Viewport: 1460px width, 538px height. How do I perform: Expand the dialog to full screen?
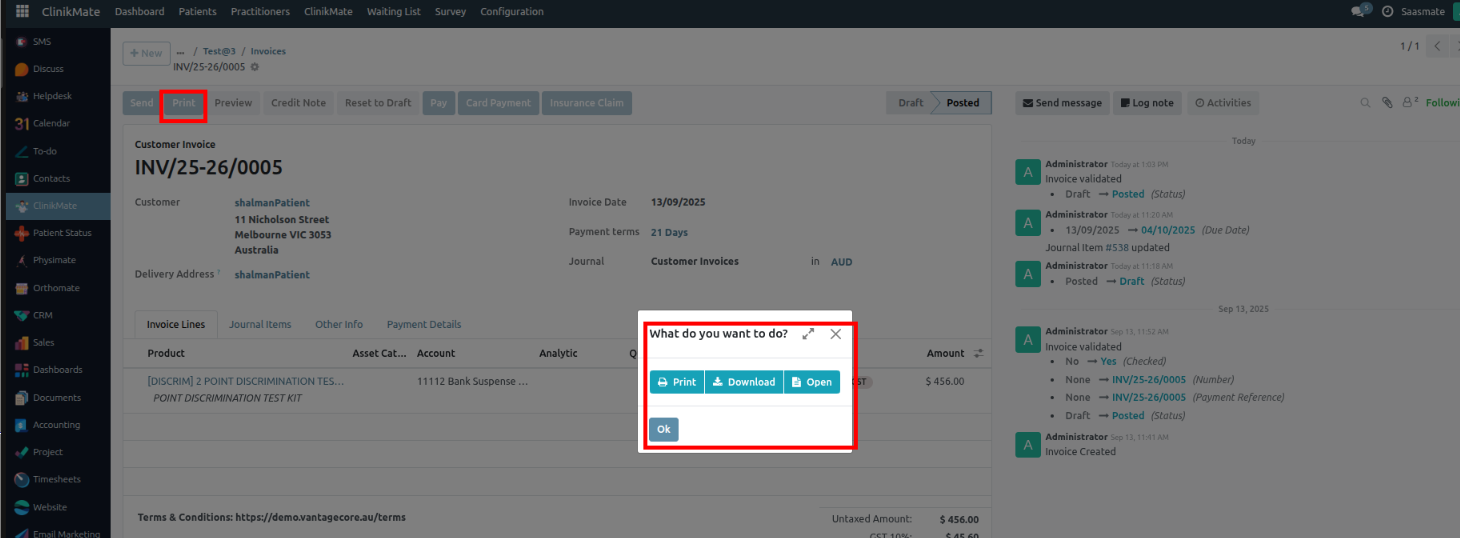[808, 334]
